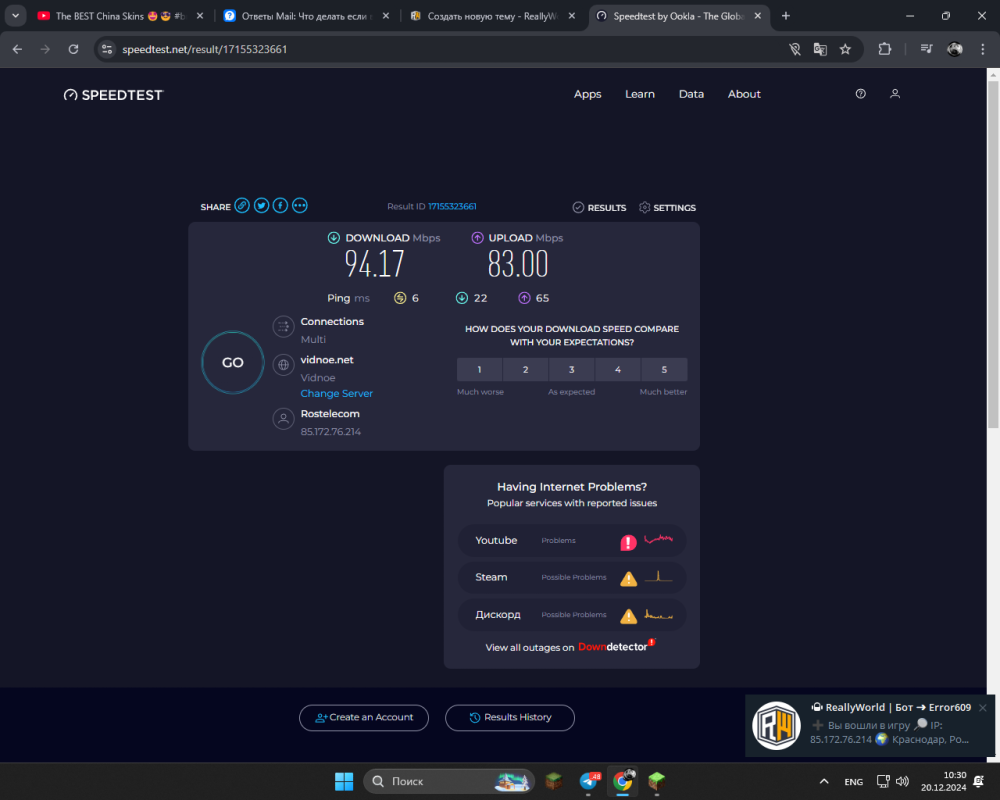Show hidden system tray icons
Viewport: 1000px width, 800px height.
pyautogui.click(x=824, y=781)
